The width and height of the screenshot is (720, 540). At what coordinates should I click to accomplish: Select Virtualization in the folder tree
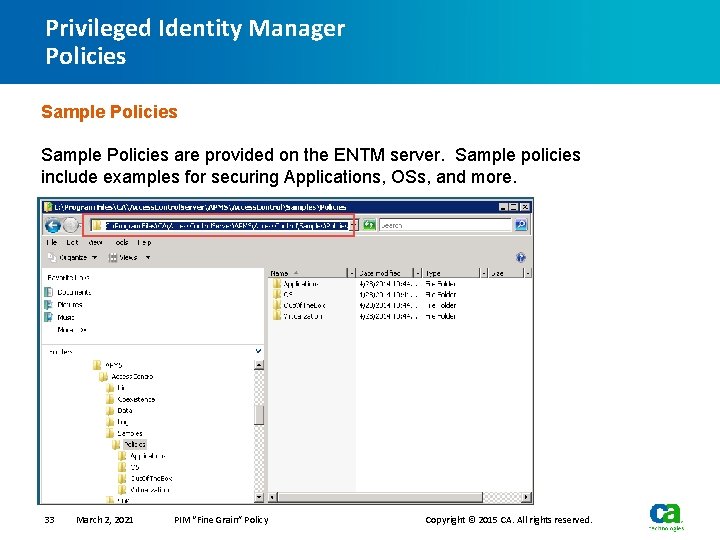(x=150, y=489)
